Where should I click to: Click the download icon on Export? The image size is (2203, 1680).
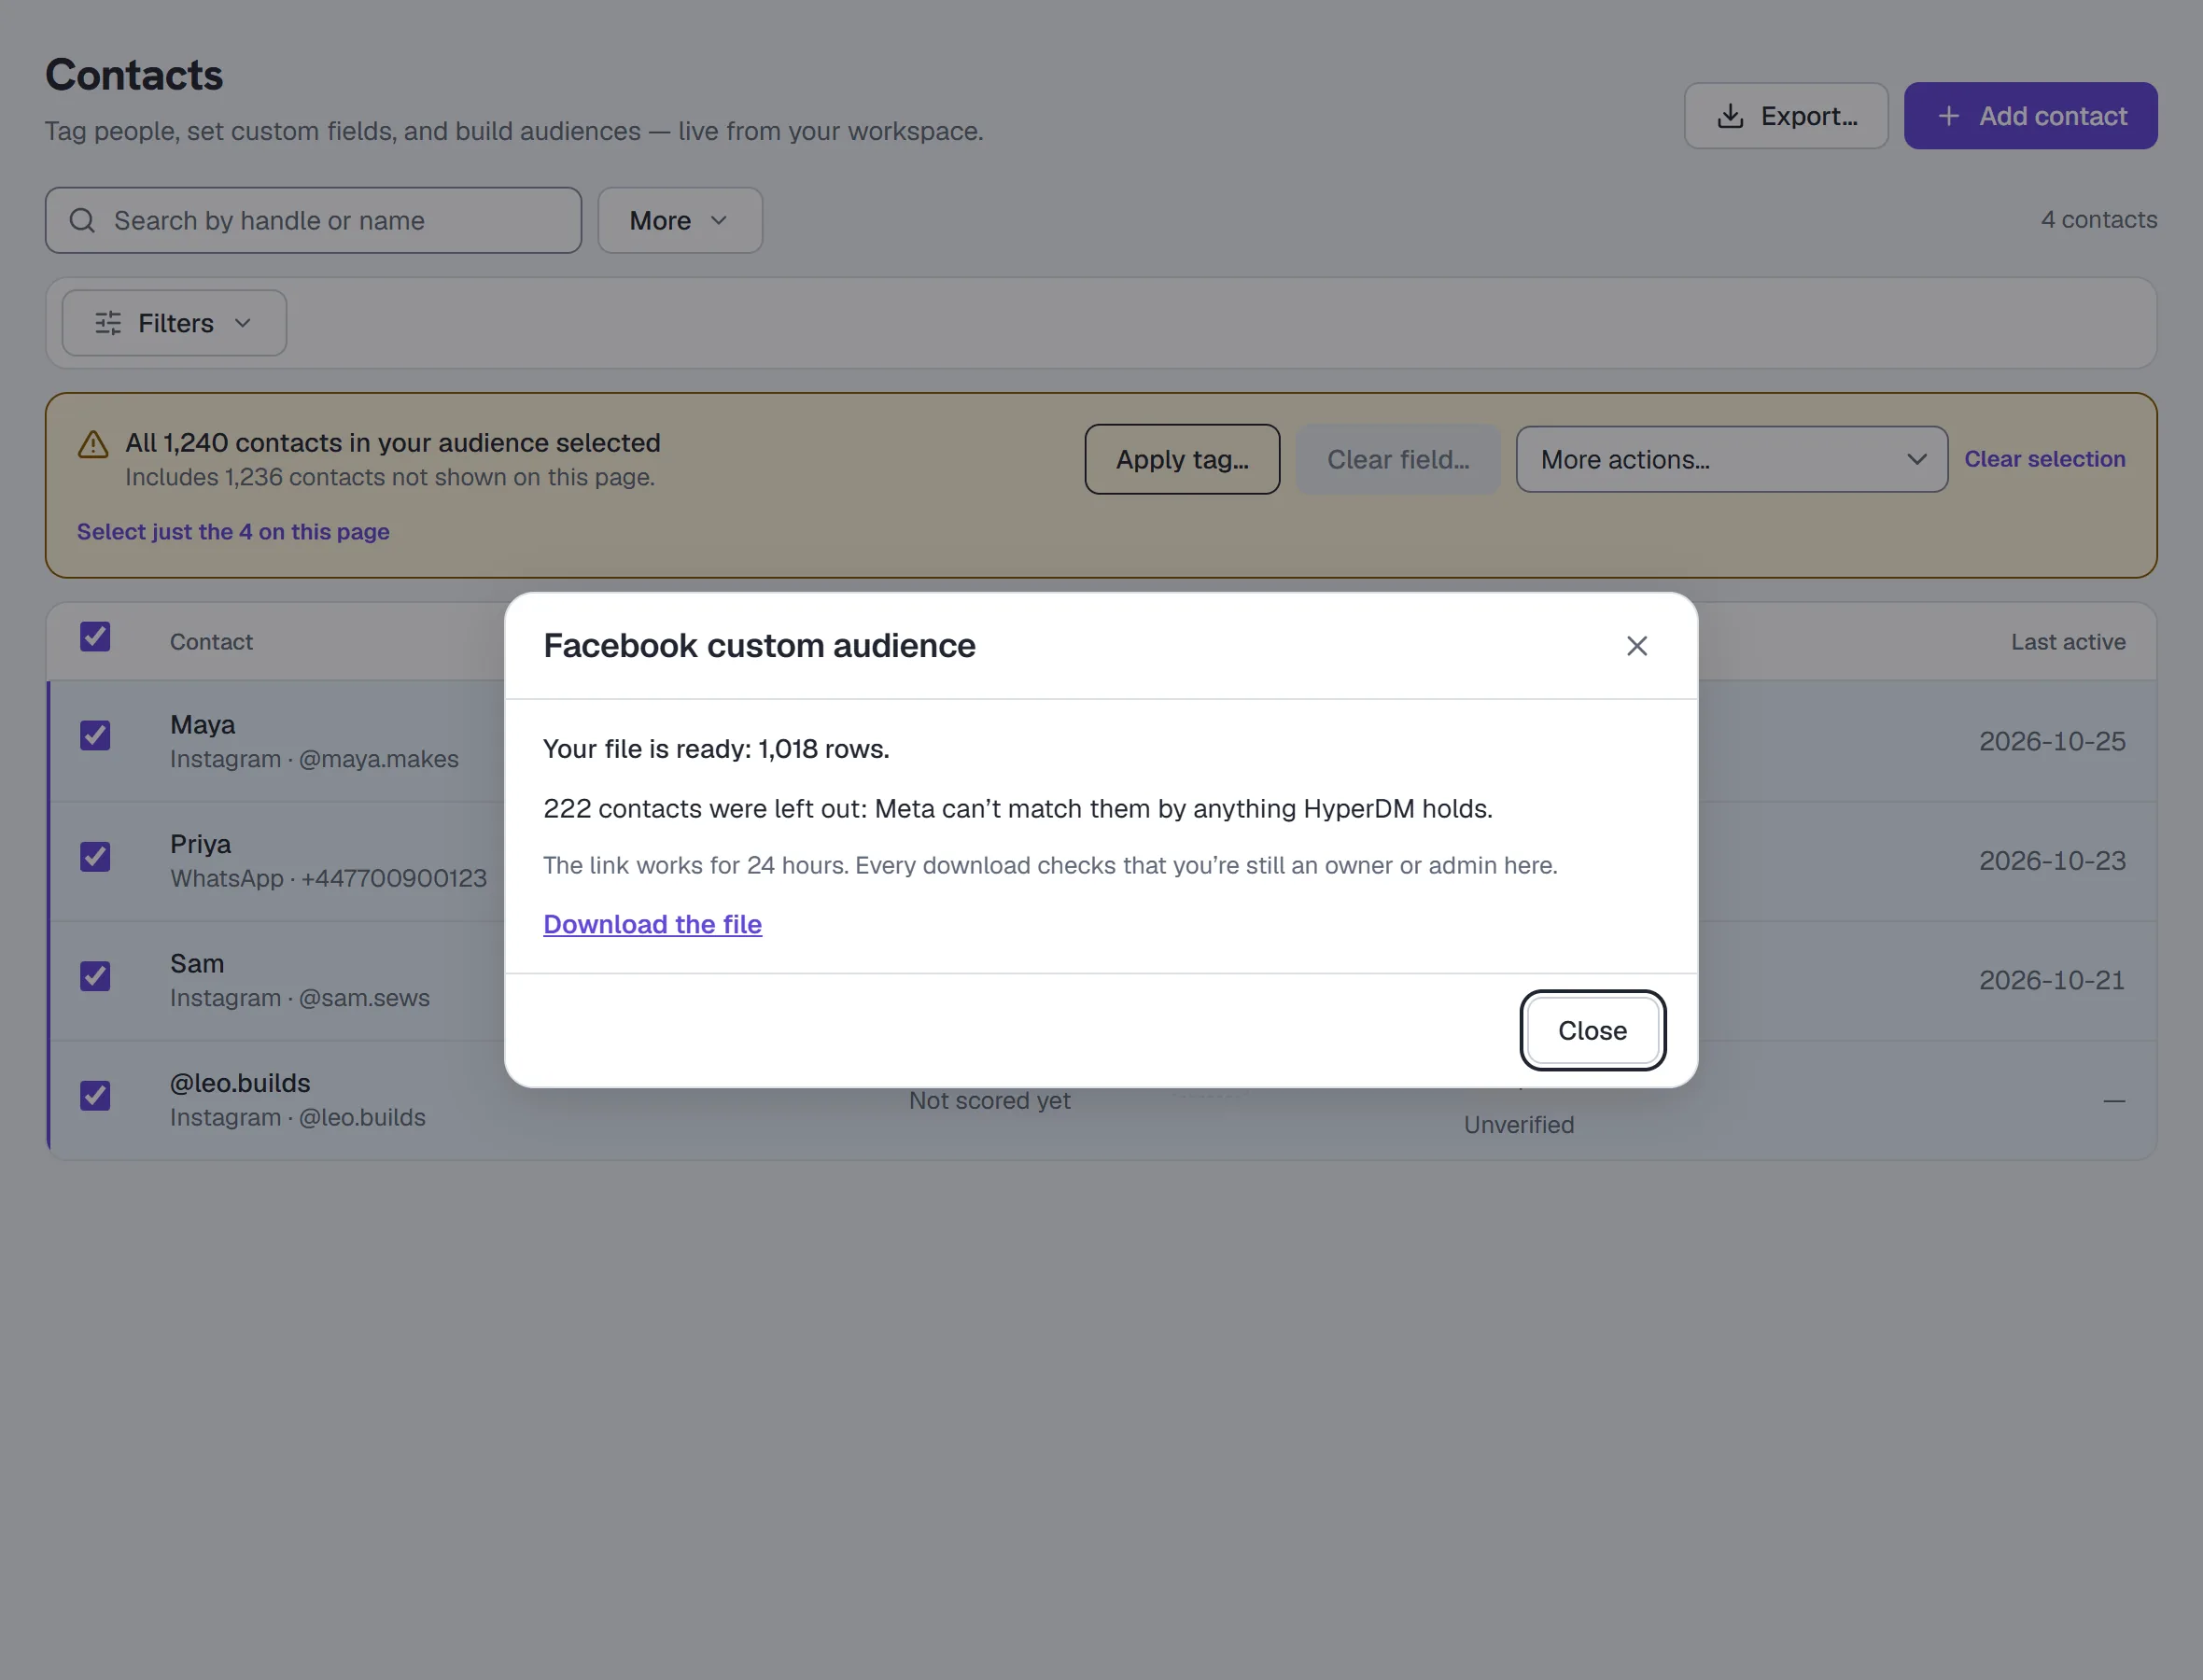tap(1730, 116)
